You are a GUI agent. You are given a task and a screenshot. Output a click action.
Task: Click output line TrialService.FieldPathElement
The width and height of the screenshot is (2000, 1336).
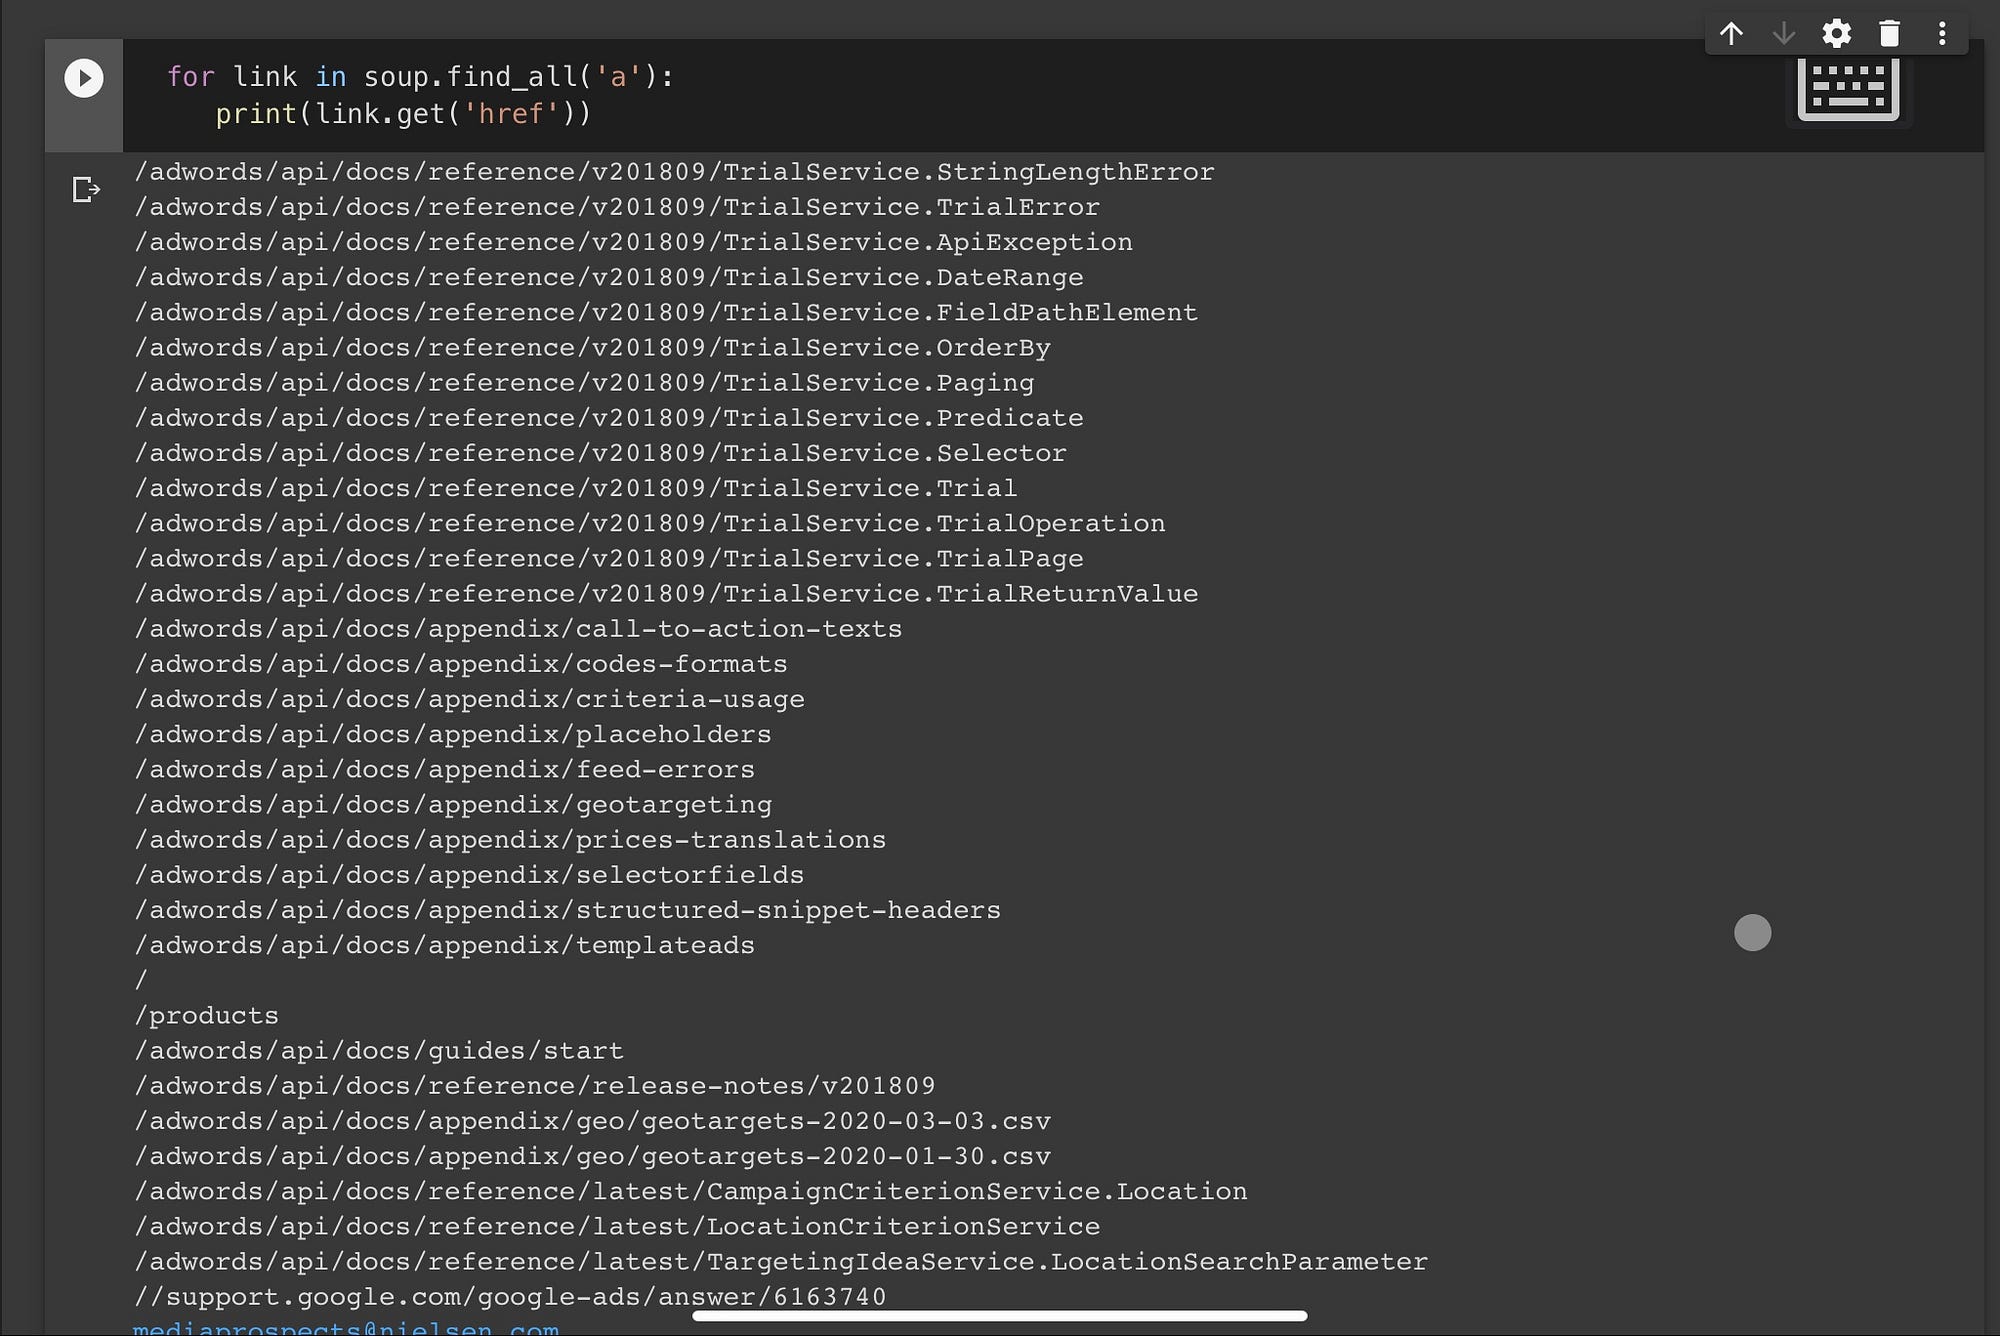[666, 312]
